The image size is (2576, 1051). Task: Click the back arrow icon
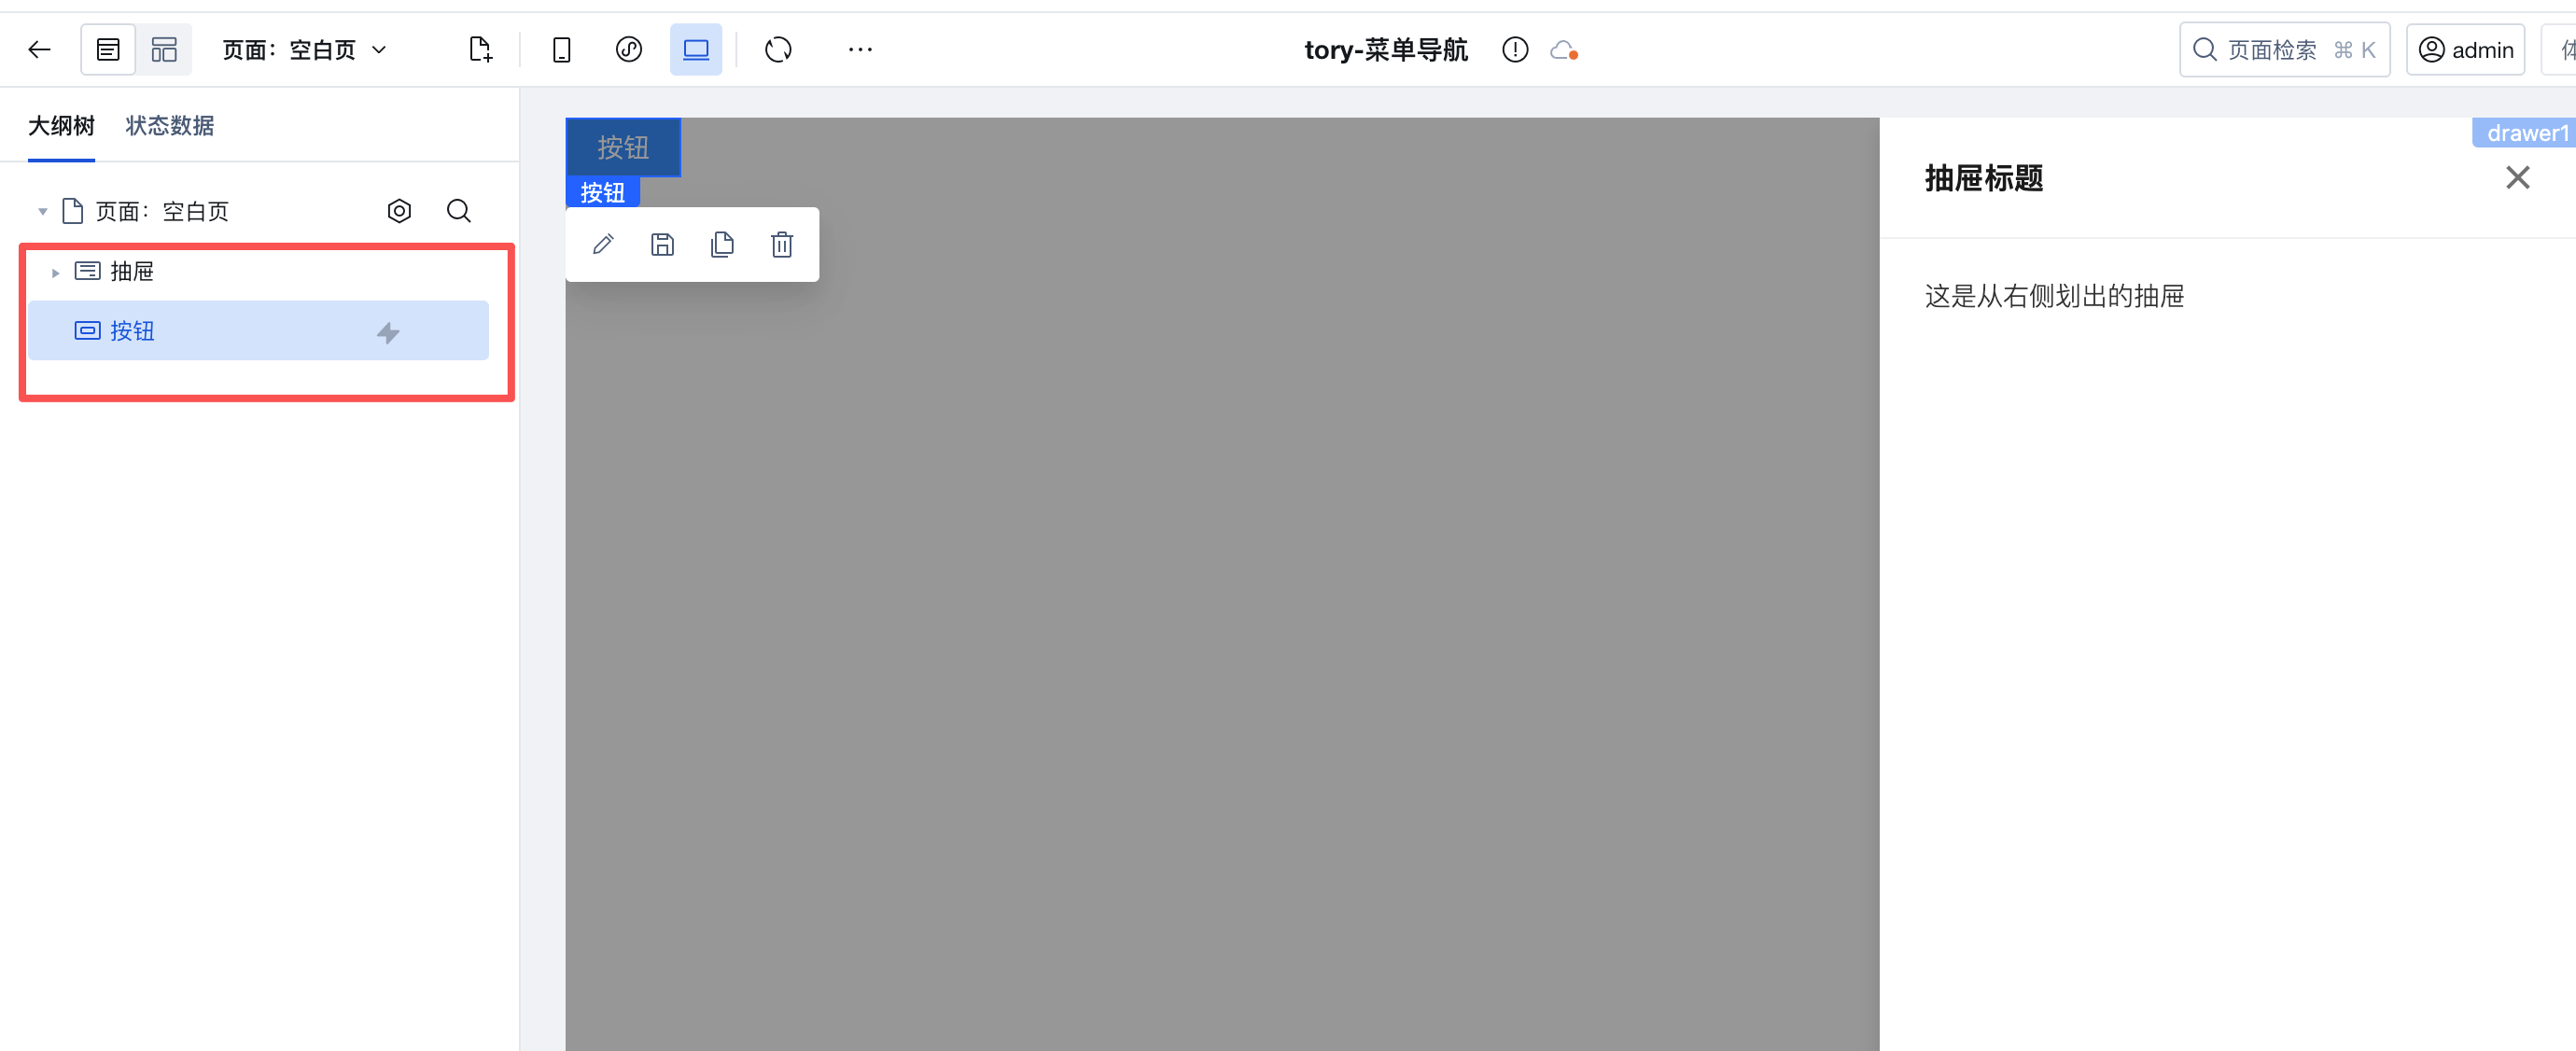39,49
